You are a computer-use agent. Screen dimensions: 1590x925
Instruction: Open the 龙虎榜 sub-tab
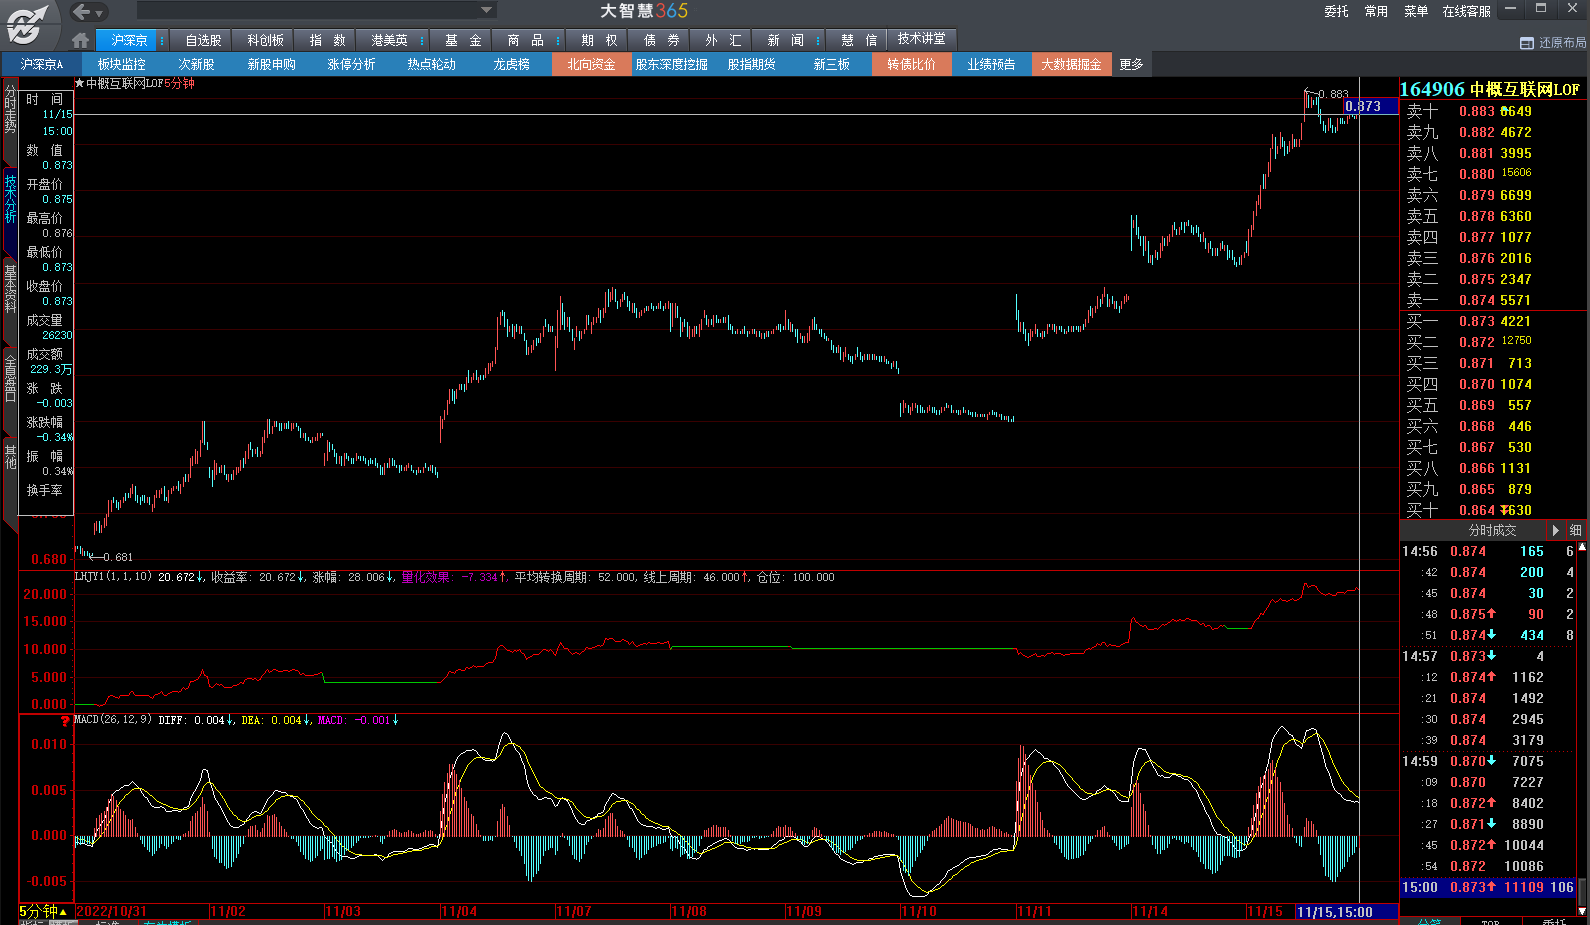511,64
